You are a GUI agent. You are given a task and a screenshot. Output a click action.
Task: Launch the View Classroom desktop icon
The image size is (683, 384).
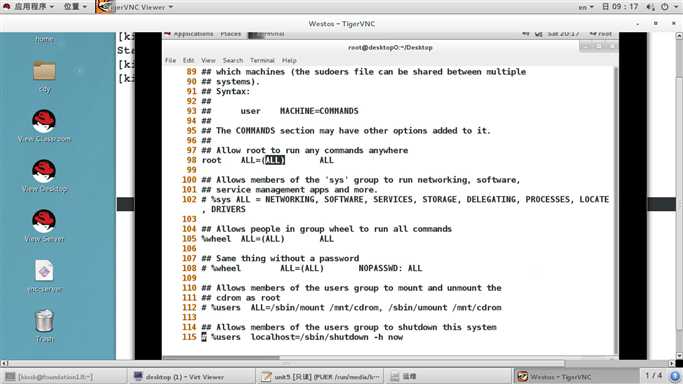tap(44, 121)
